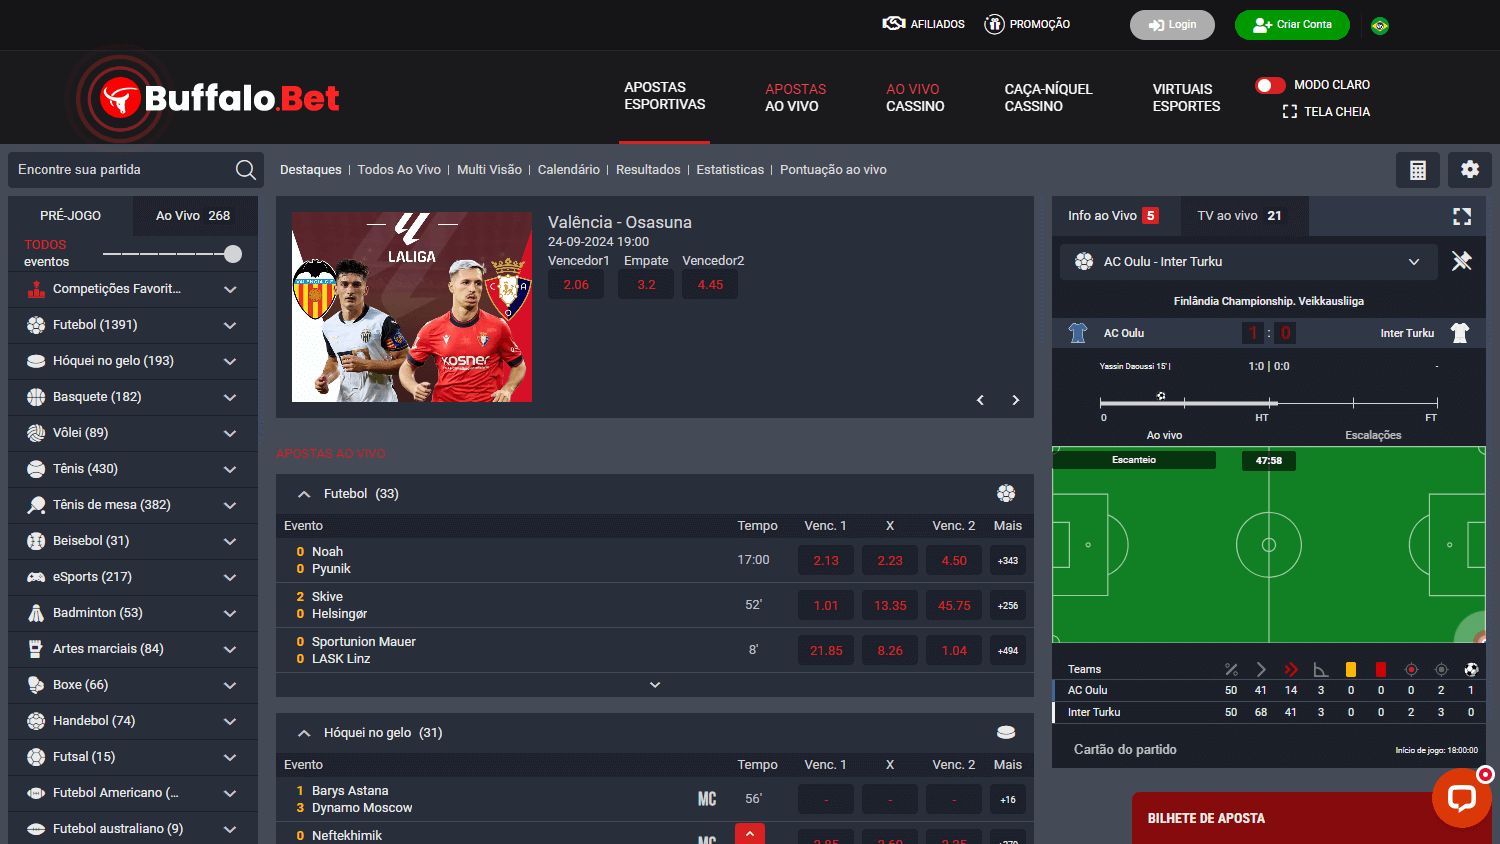This screenshot has width=1500, height=844.
Task: Click the search magnifier icon
Action: coord(245,170)
